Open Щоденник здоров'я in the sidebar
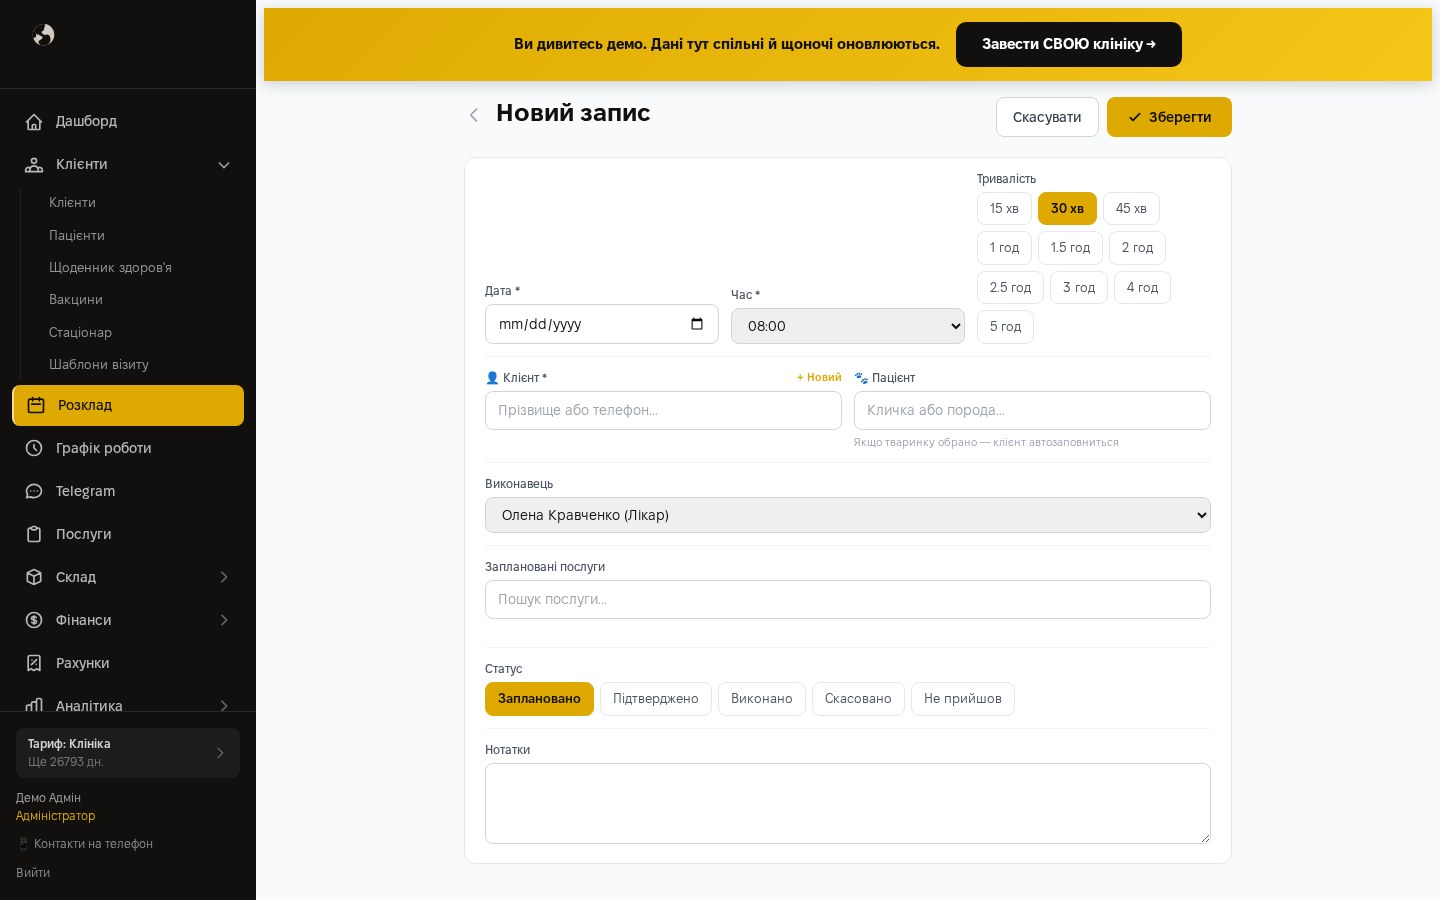The image size is (1440, 900). pyautogui.click(x=110, y=267)
